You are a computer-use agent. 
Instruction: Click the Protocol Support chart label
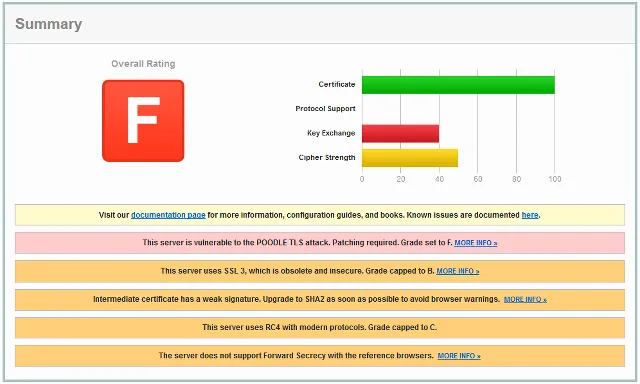(x=325, y=109)
